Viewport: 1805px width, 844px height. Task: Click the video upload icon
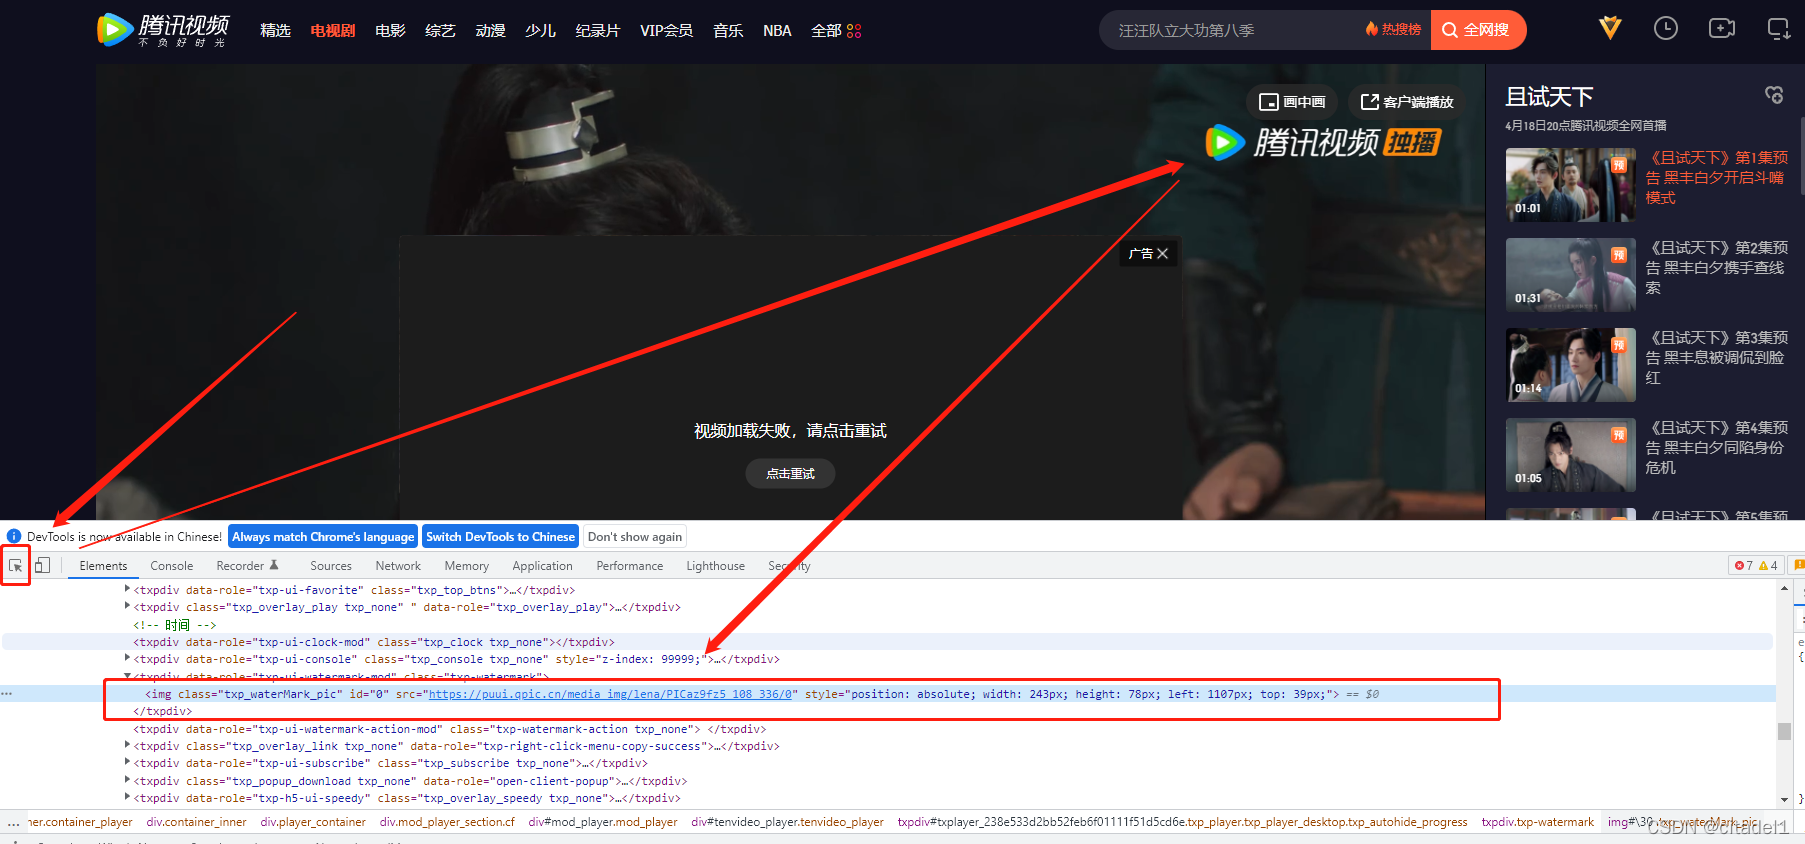point(1722,29)
